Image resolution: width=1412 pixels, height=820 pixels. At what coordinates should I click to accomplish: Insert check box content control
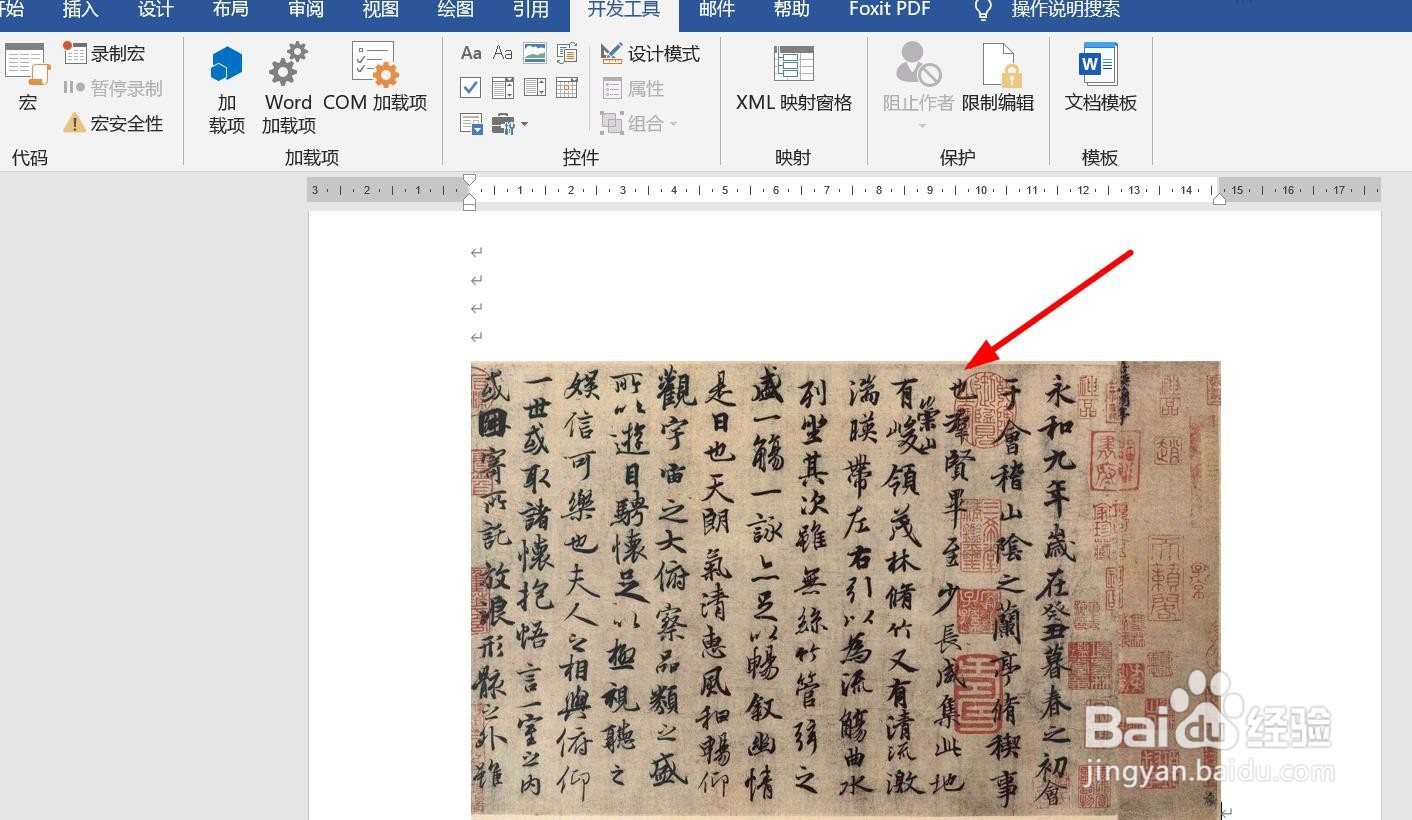coord(471,88)
